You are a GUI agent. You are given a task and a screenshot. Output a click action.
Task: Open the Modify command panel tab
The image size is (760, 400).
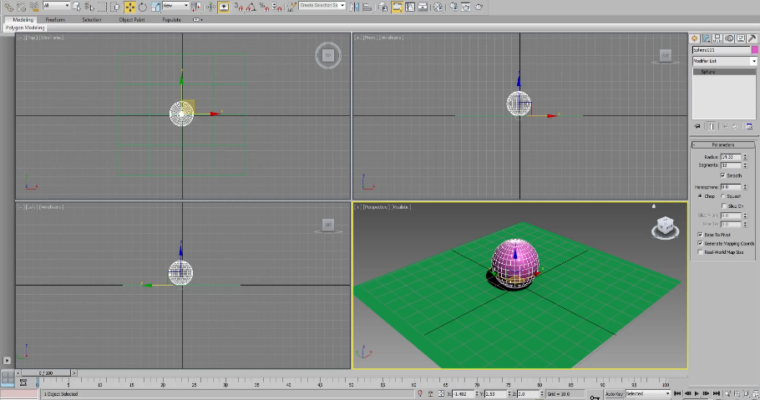tap(706, 38)
